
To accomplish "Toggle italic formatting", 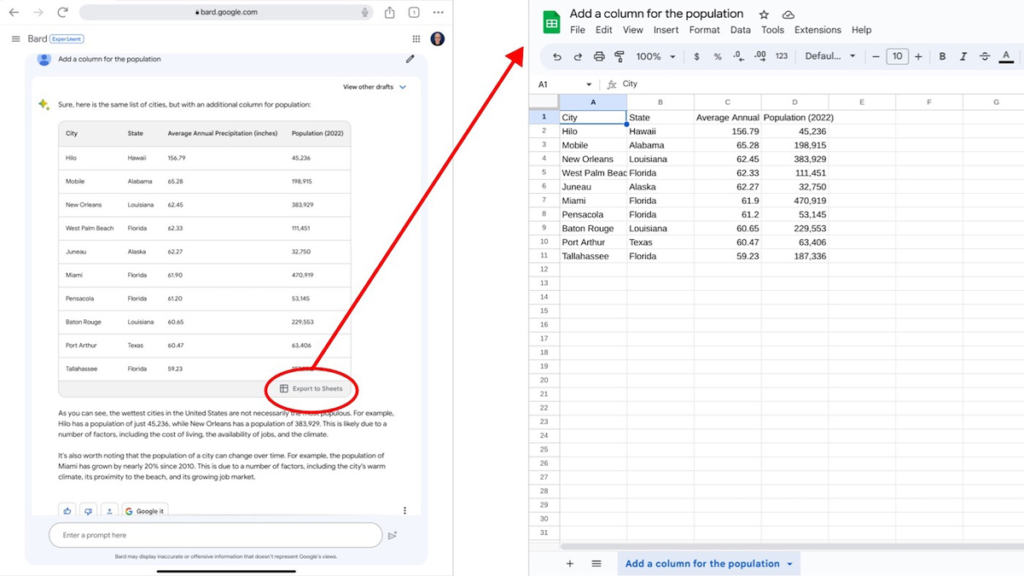I will tap(964, 57).
